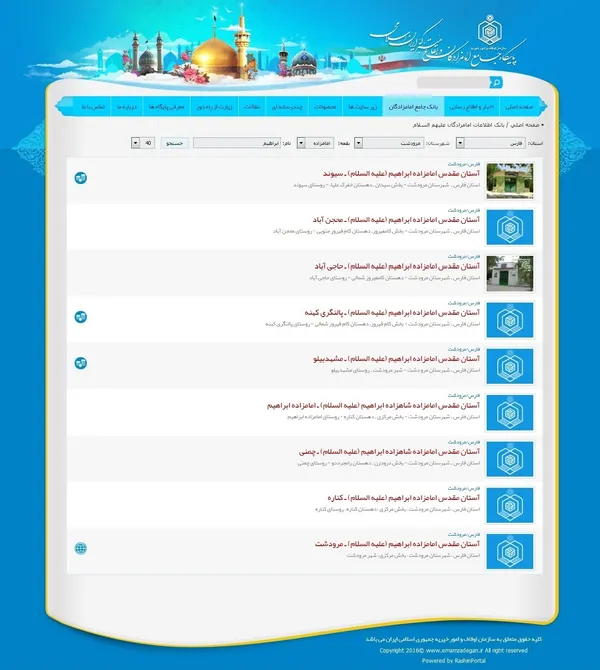
Task: Open globe website icon on مرودشت row
Action: (x=81, y=548)
